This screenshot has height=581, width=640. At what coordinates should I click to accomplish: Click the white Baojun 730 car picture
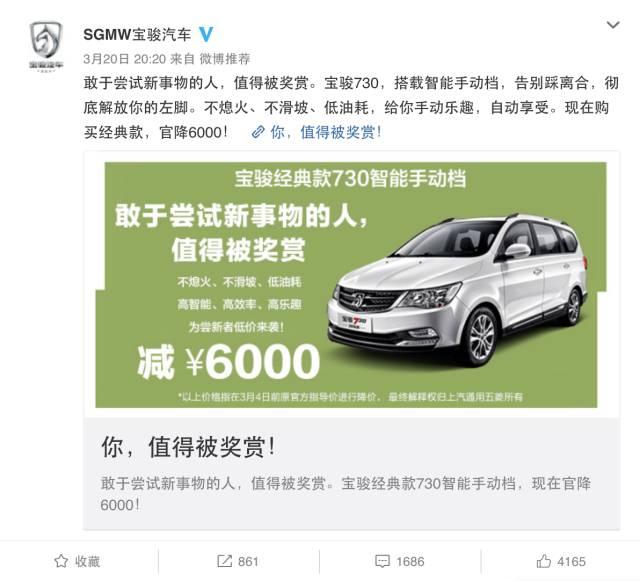pyautogui.click(x=458, y=288)
